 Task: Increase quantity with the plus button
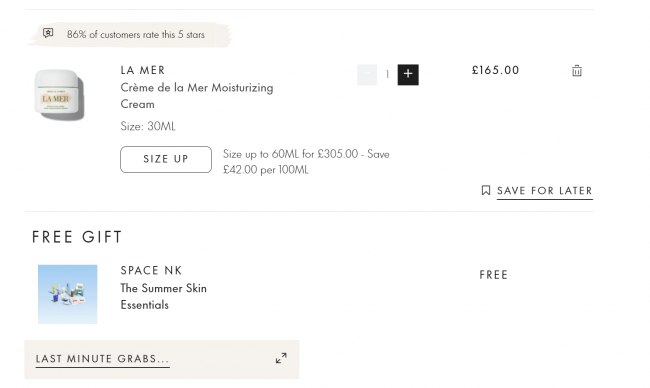pyautogui.click(x=408, y=75)
